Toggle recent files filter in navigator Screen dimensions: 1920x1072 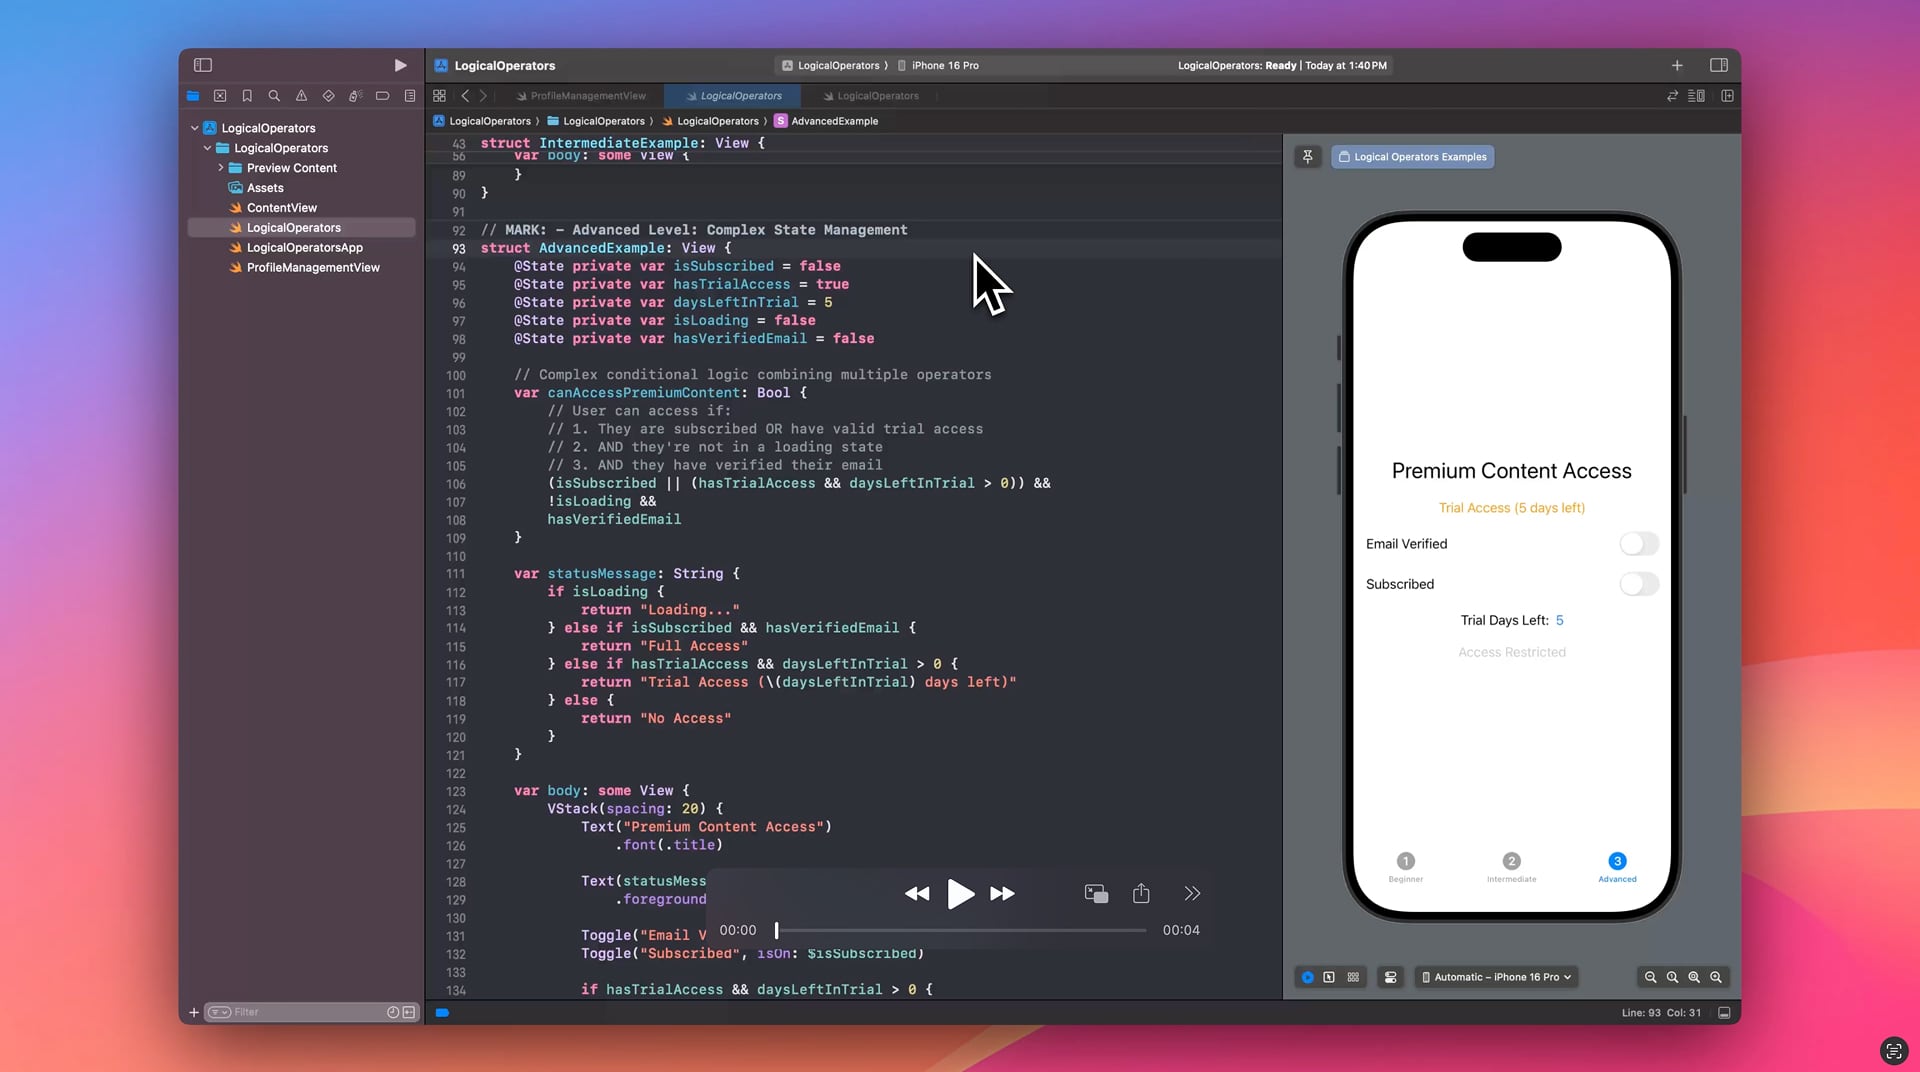(393, 1013)
